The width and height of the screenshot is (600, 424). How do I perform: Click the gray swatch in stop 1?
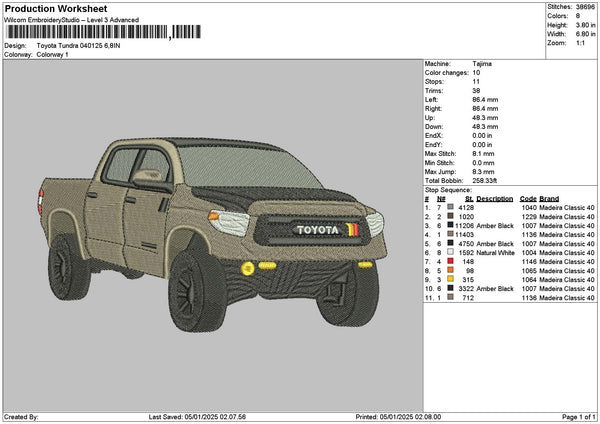click(x=450, y=207)
